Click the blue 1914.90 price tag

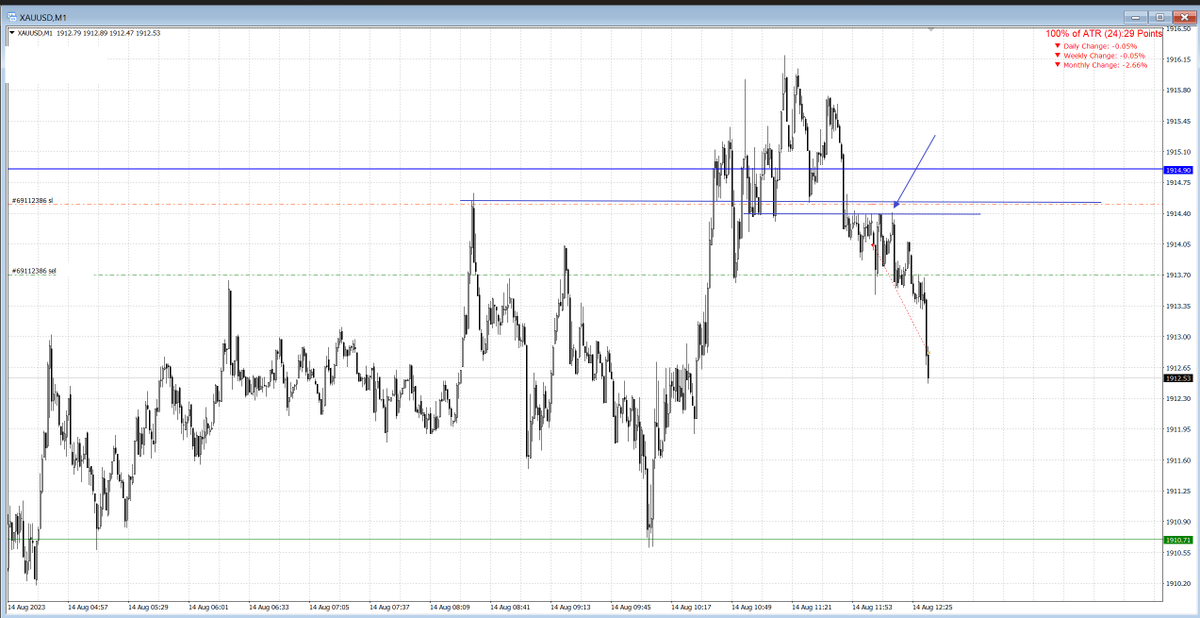pyautogui.click(x=1177, y=170)
